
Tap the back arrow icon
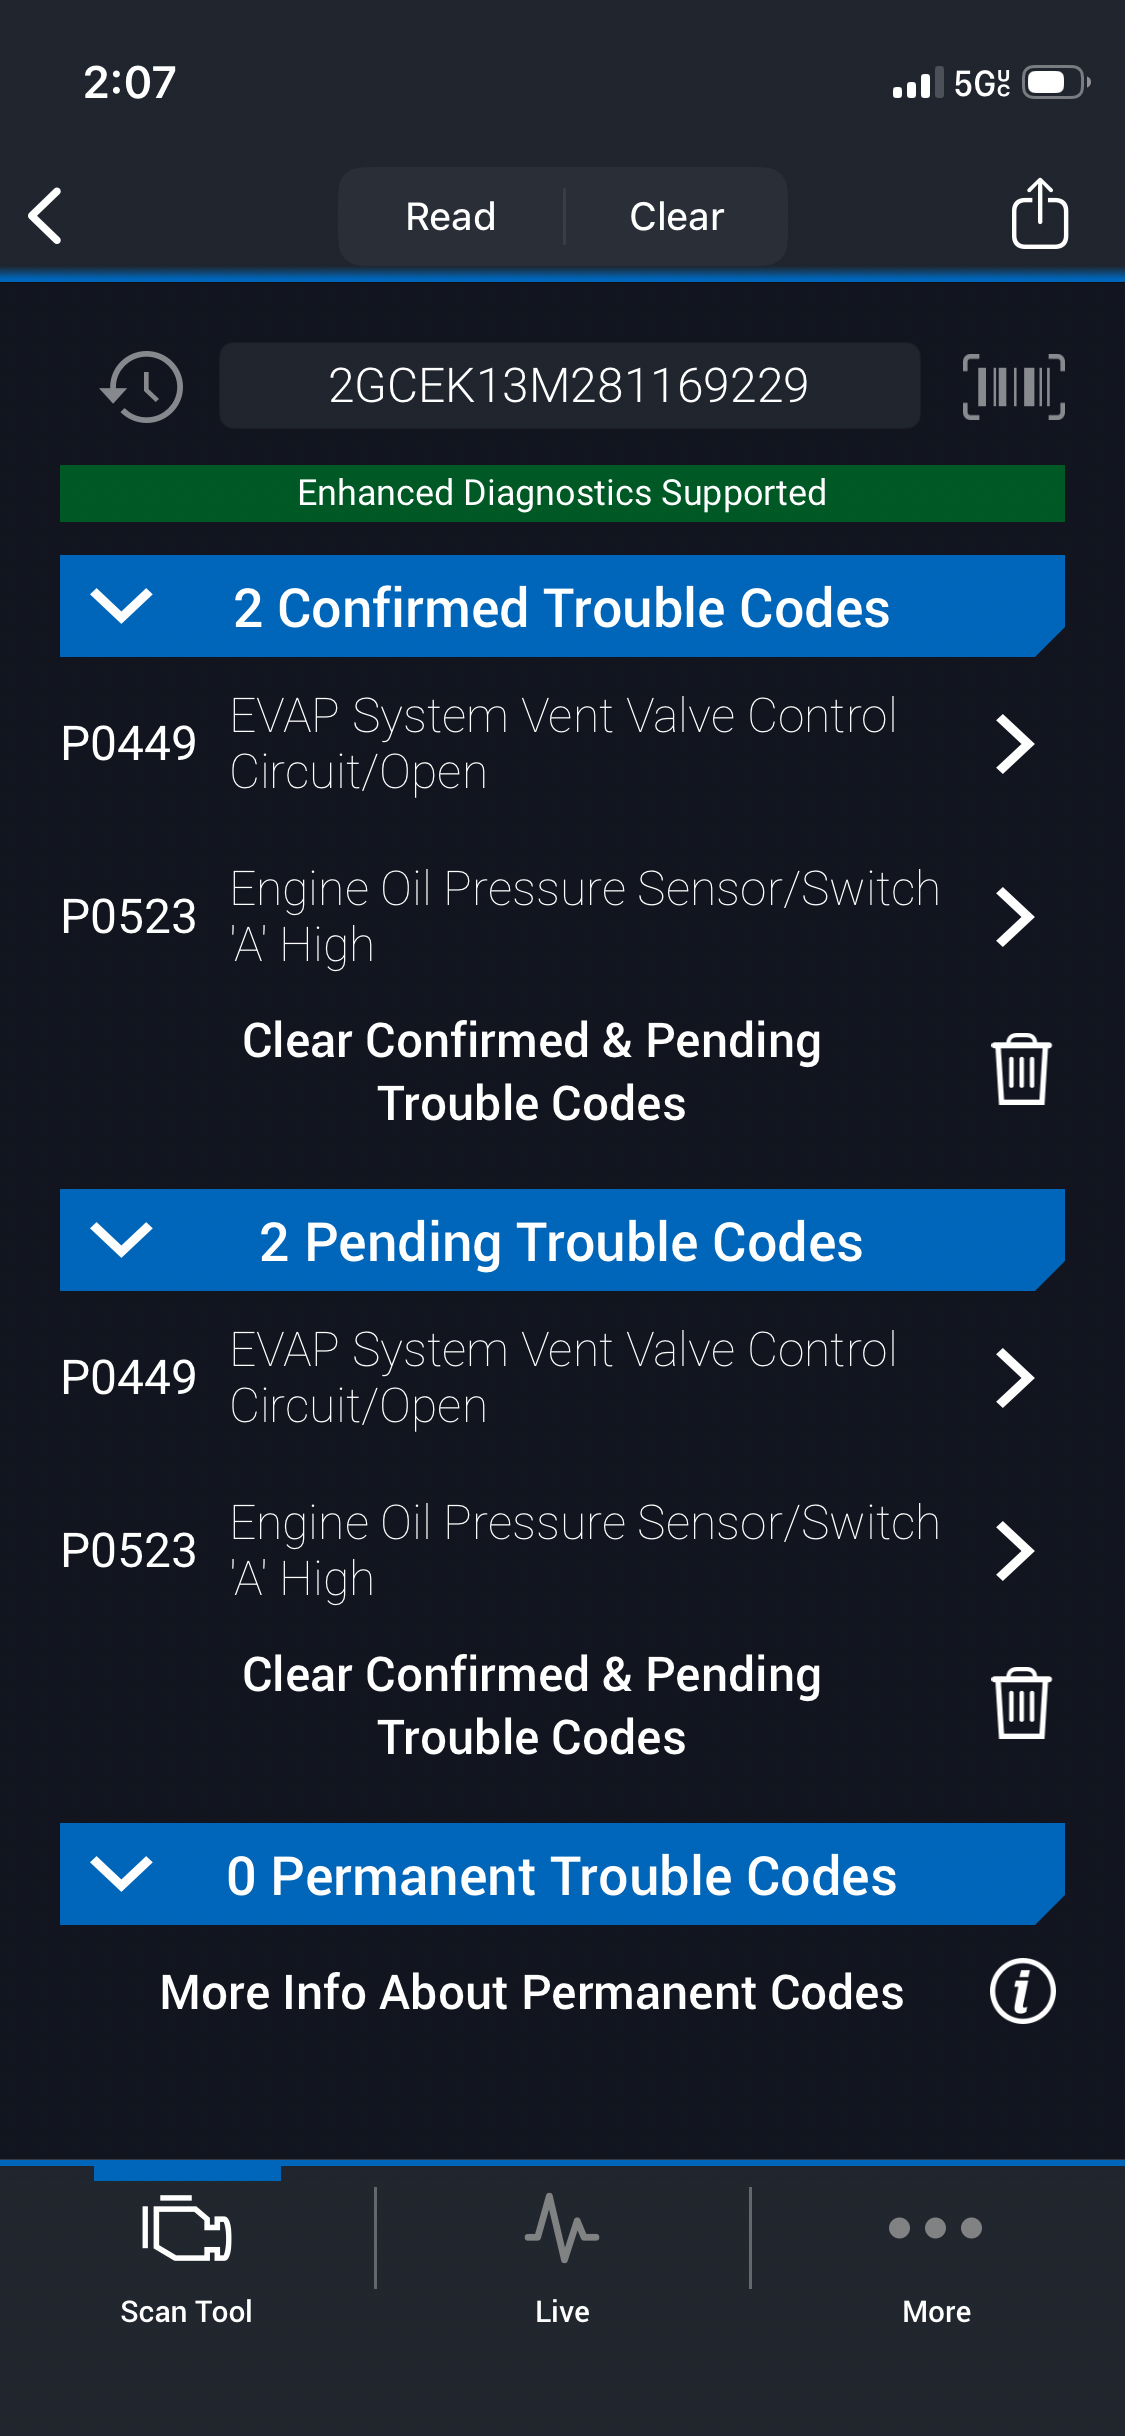coord(46,215)
